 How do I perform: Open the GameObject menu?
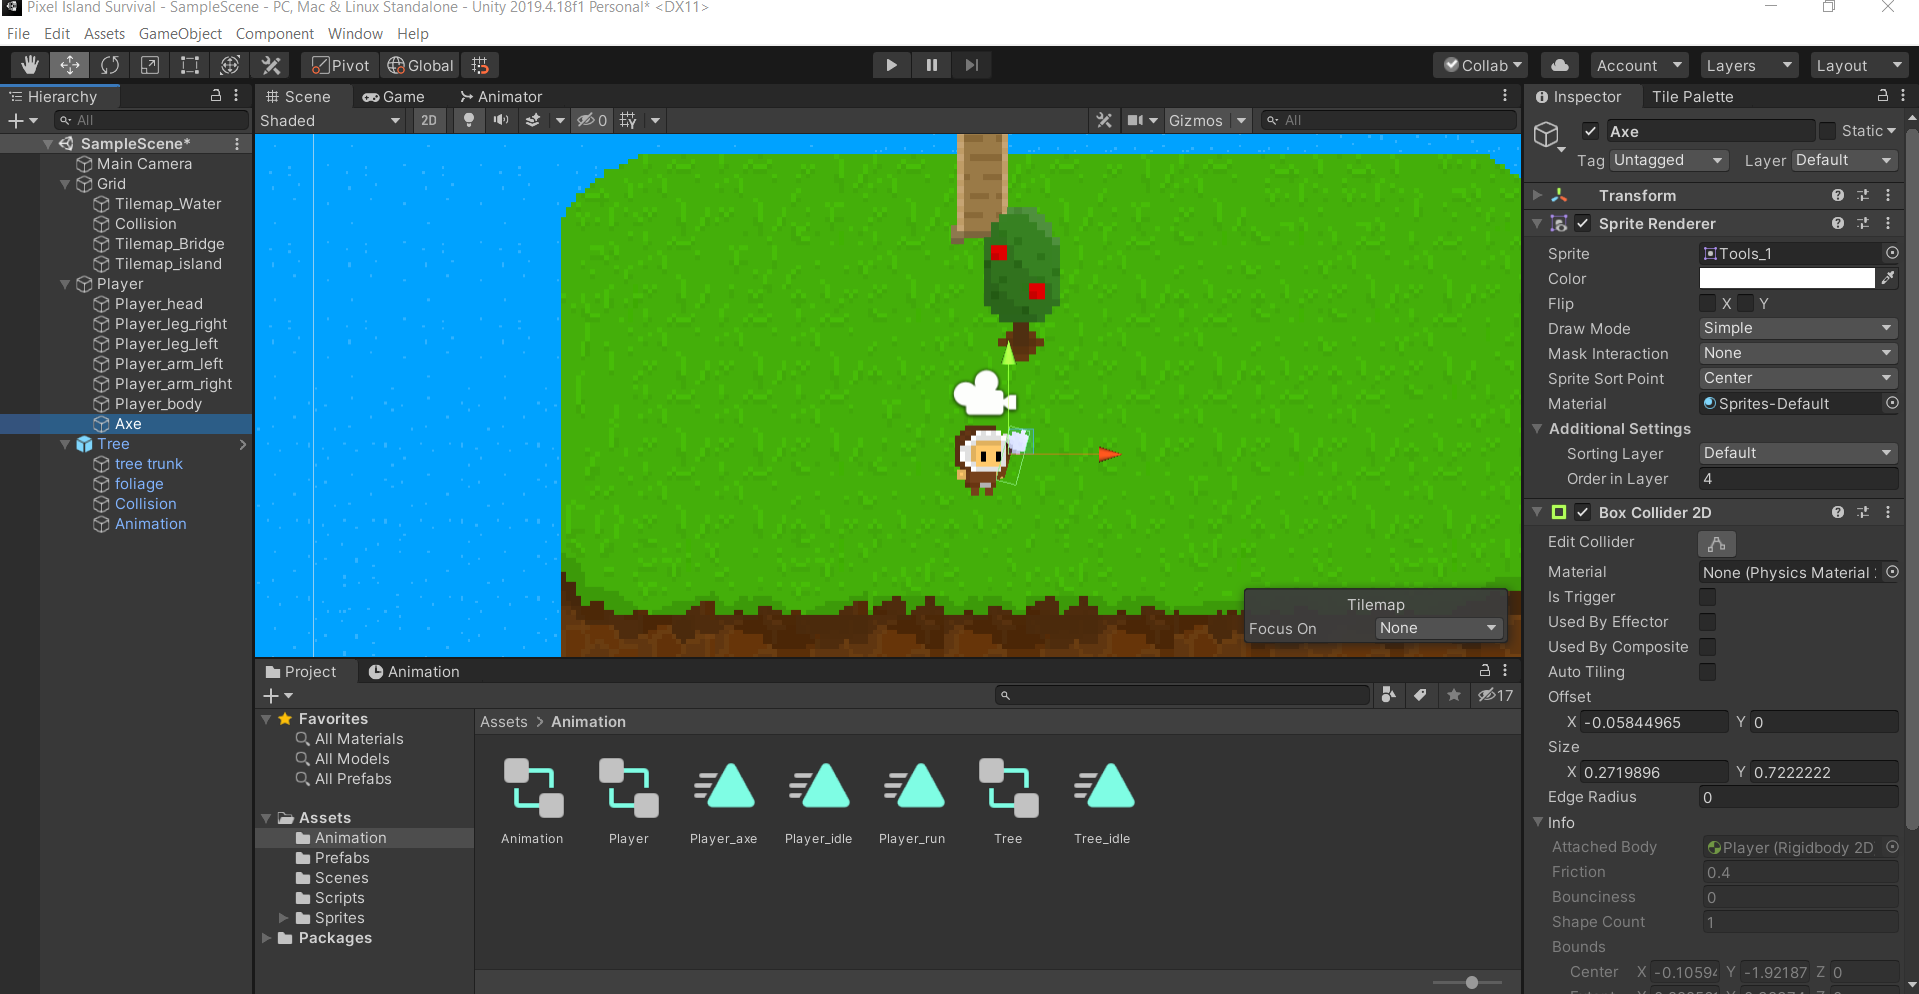(180, 33)
